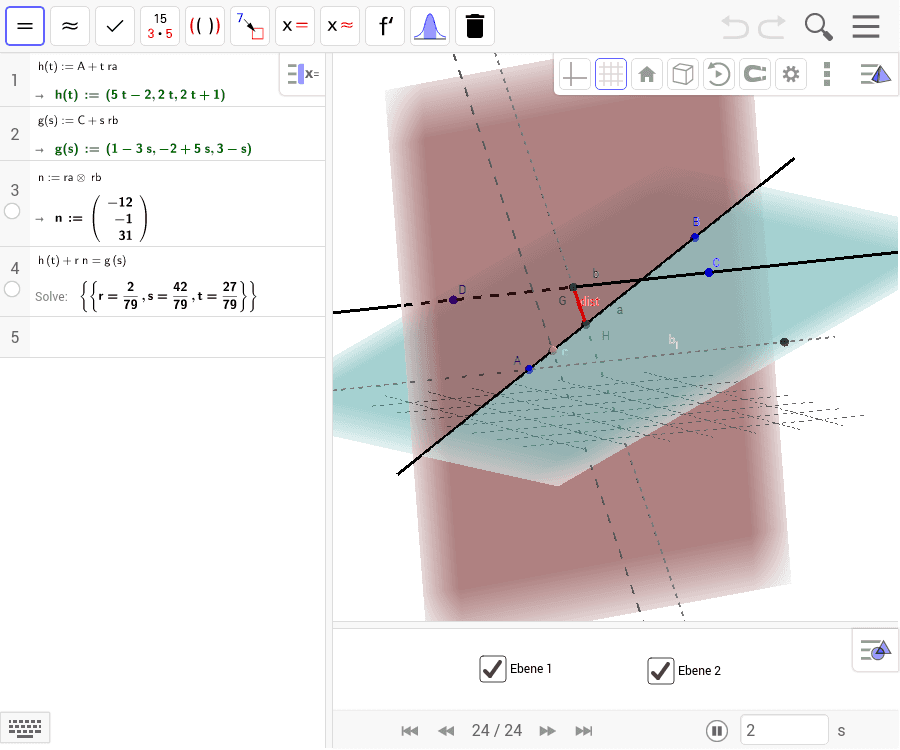Click input n := ra ⊗ rb
900x750 pixels.
coord(69,178)
